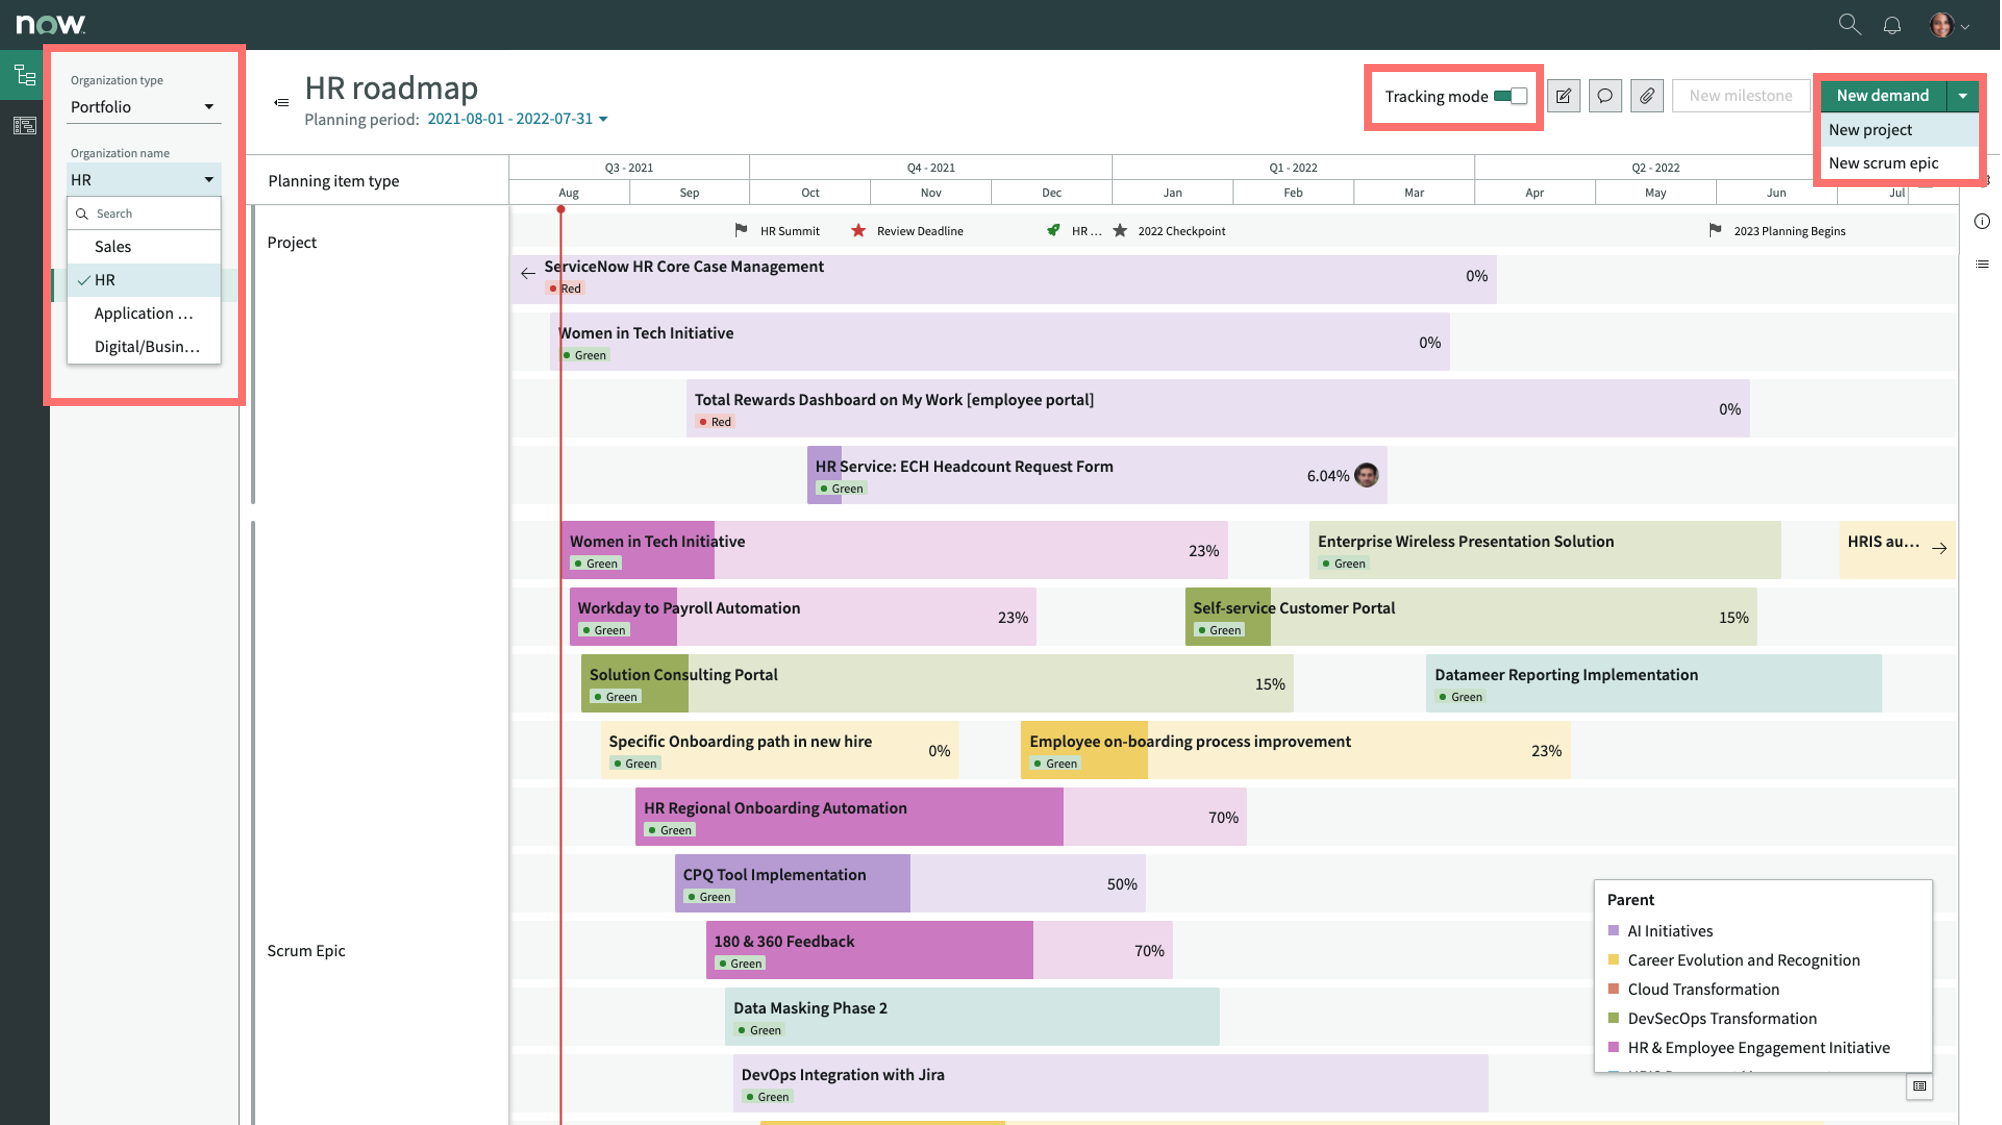Open the planning board sidebar icon
Image resolution: width=2002 pixels, height=1125 pixels.
click(25, 125)
